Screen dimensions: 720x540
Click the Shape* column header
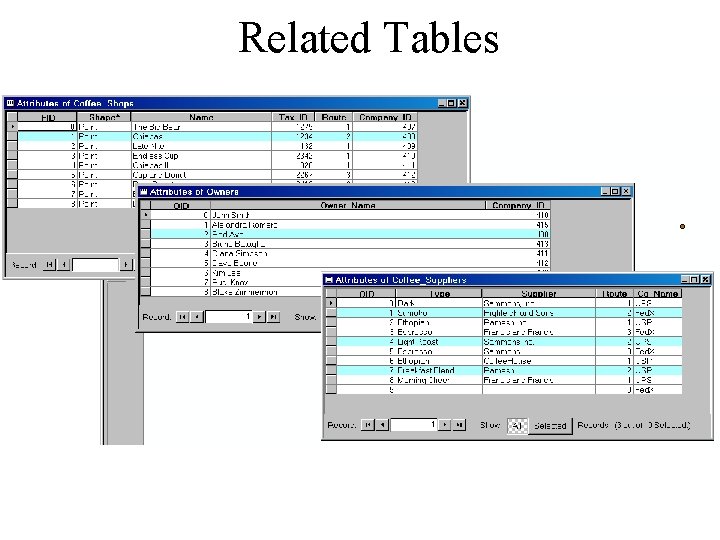tap(104, 117)
